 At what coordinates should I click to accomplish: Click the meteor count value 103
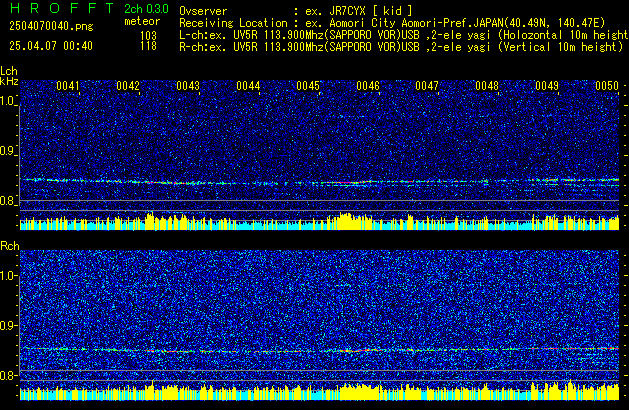point(148,36)
